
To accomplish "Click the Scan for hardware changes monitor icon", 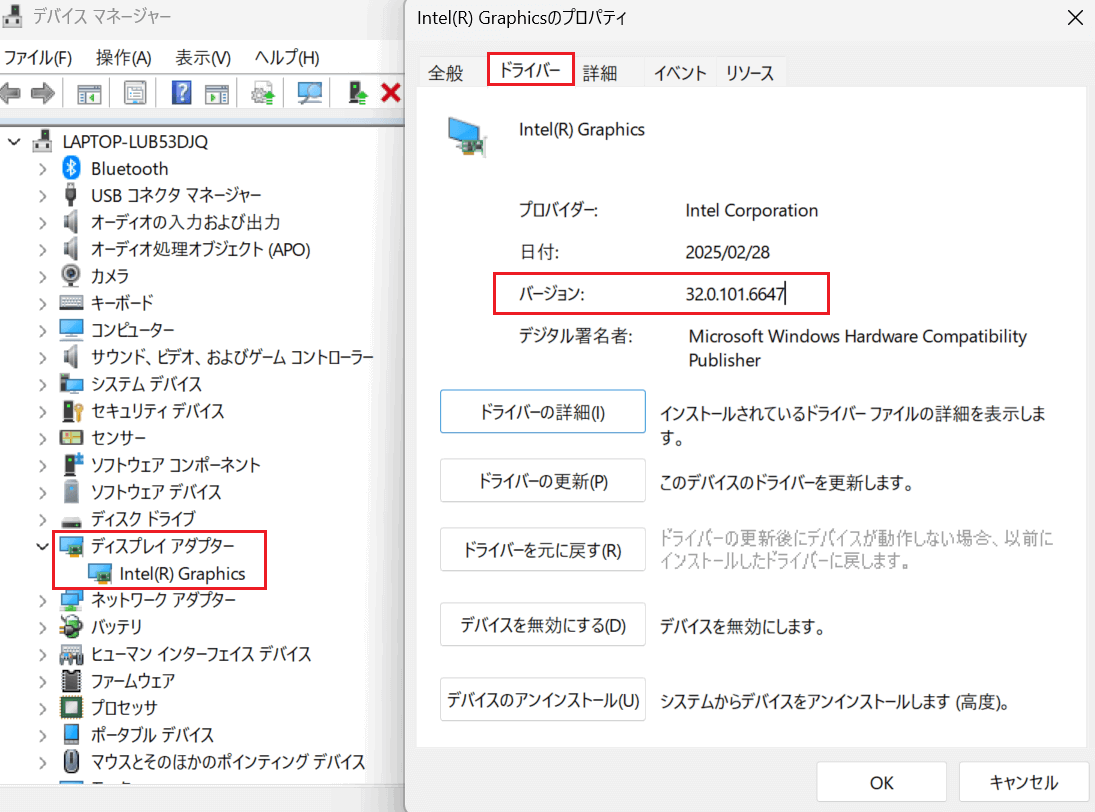I will 309,93.
